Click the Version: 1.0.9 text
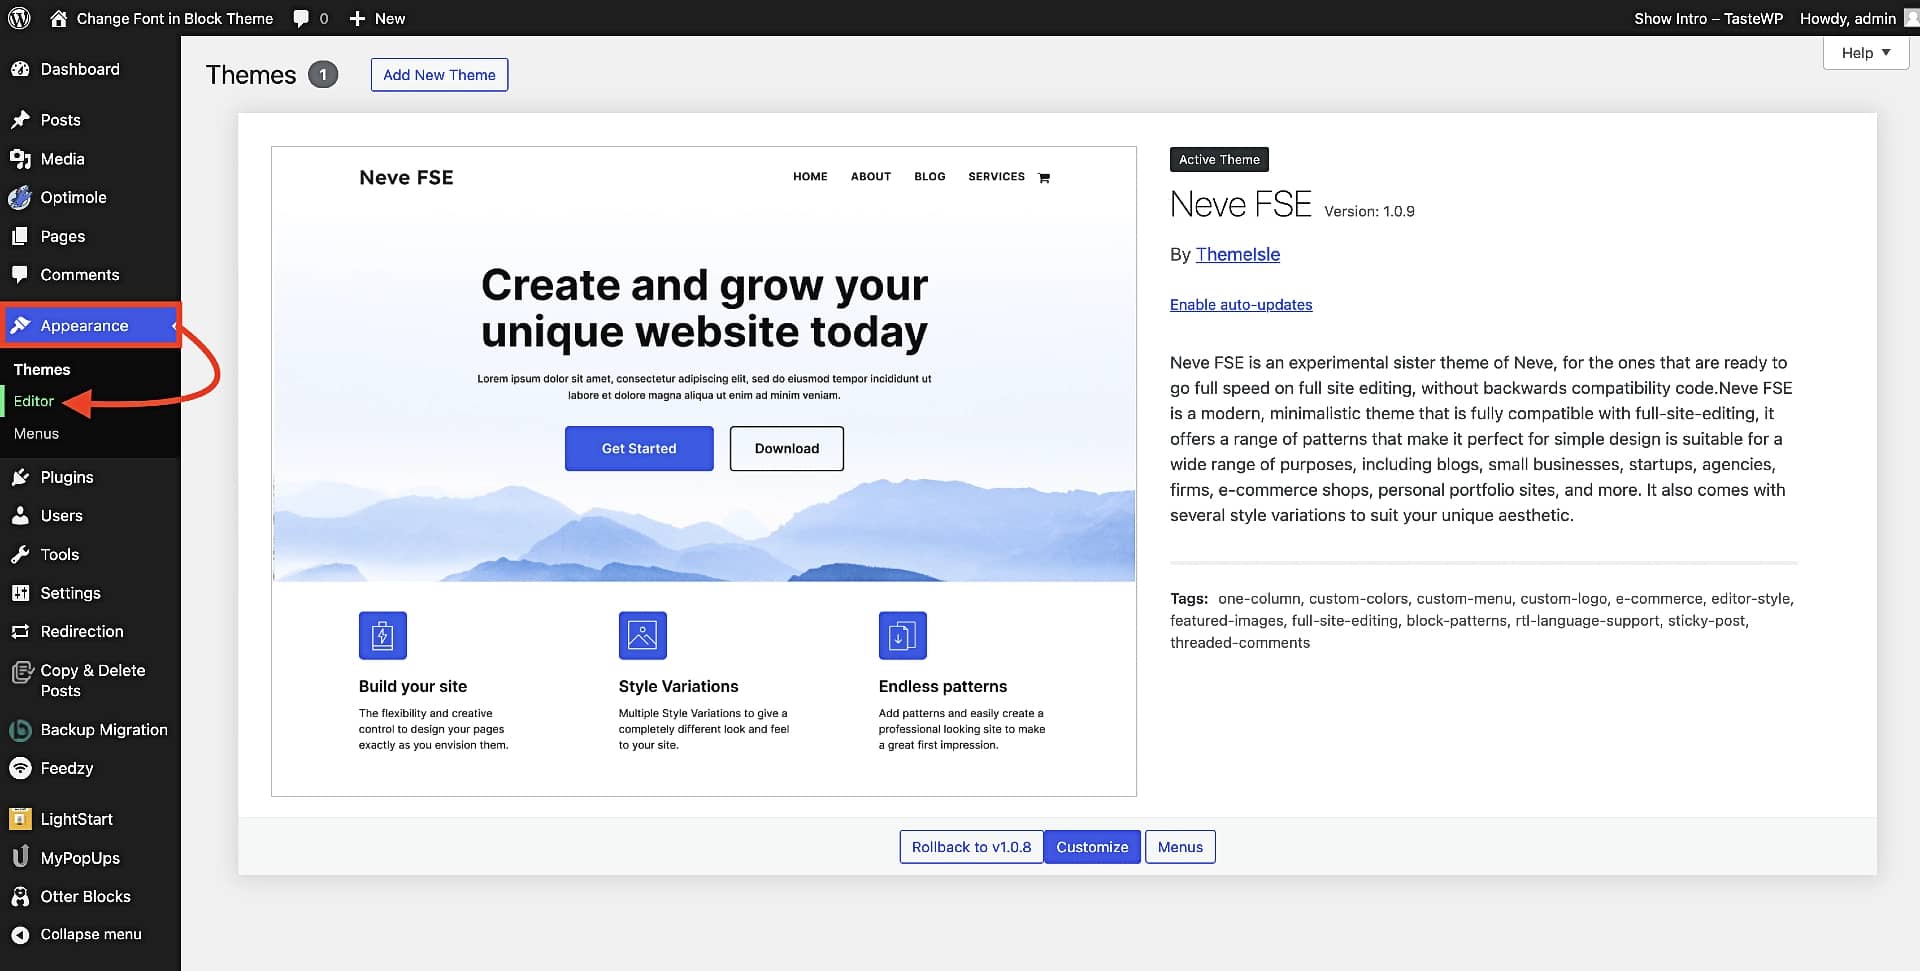This screenshot has width=1920, height=971. coord(1369,211)
